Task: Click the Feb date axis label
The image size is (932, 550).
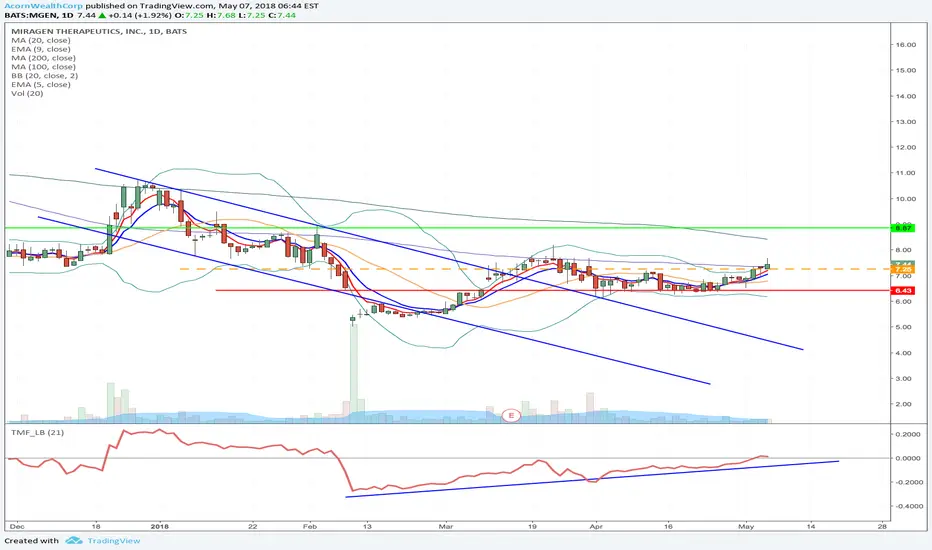Action: 309,526
